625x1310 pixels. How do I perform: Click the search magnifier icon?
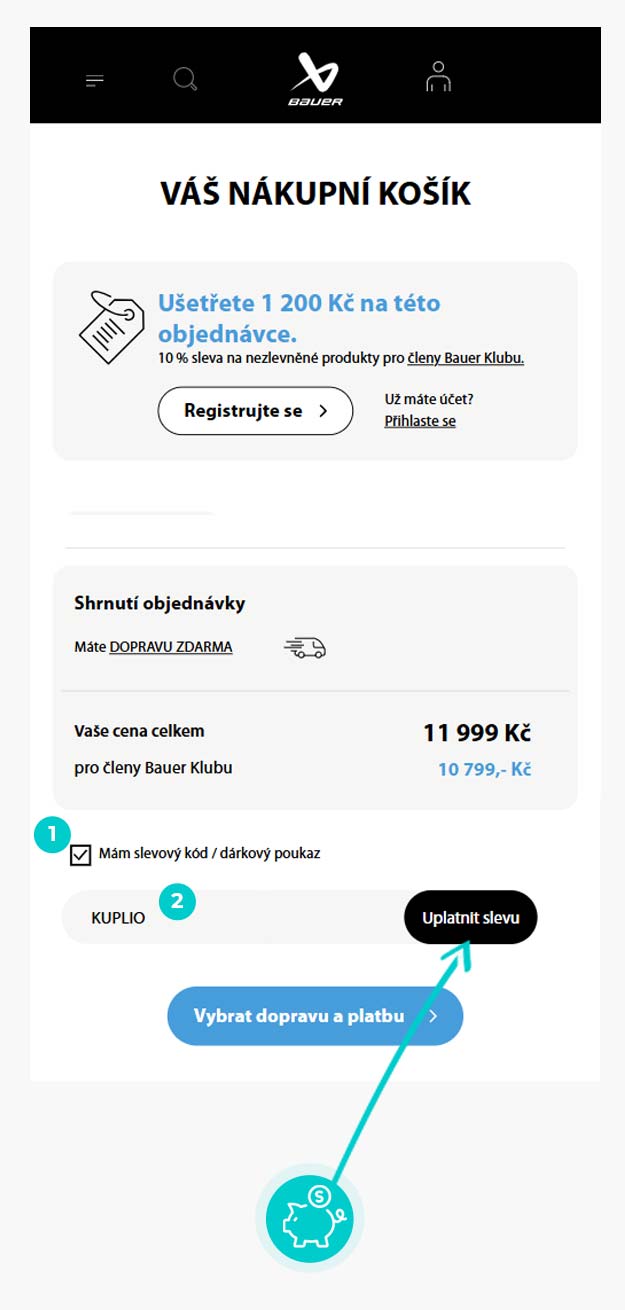pos(185,79)
